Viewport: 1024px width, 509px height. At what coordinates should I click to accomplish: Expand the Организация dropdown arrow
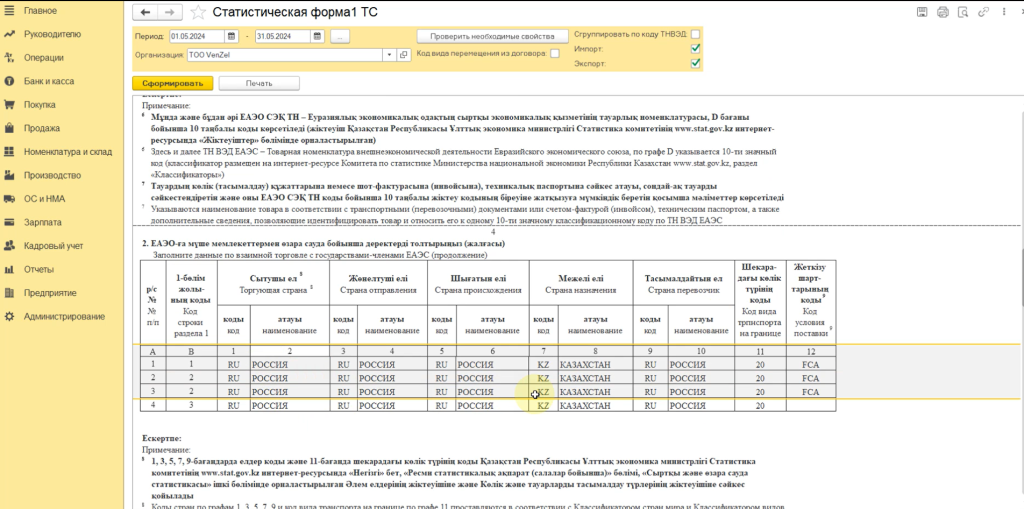(390, 54)
